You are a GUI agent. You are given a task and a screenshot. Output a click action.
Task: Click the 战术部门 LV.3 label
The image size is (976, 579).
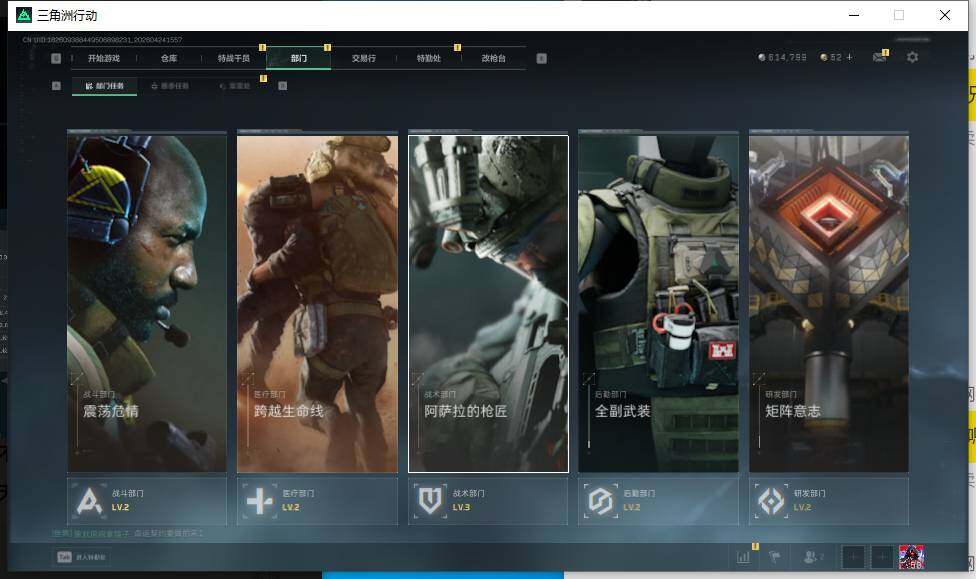click(461, 507)
